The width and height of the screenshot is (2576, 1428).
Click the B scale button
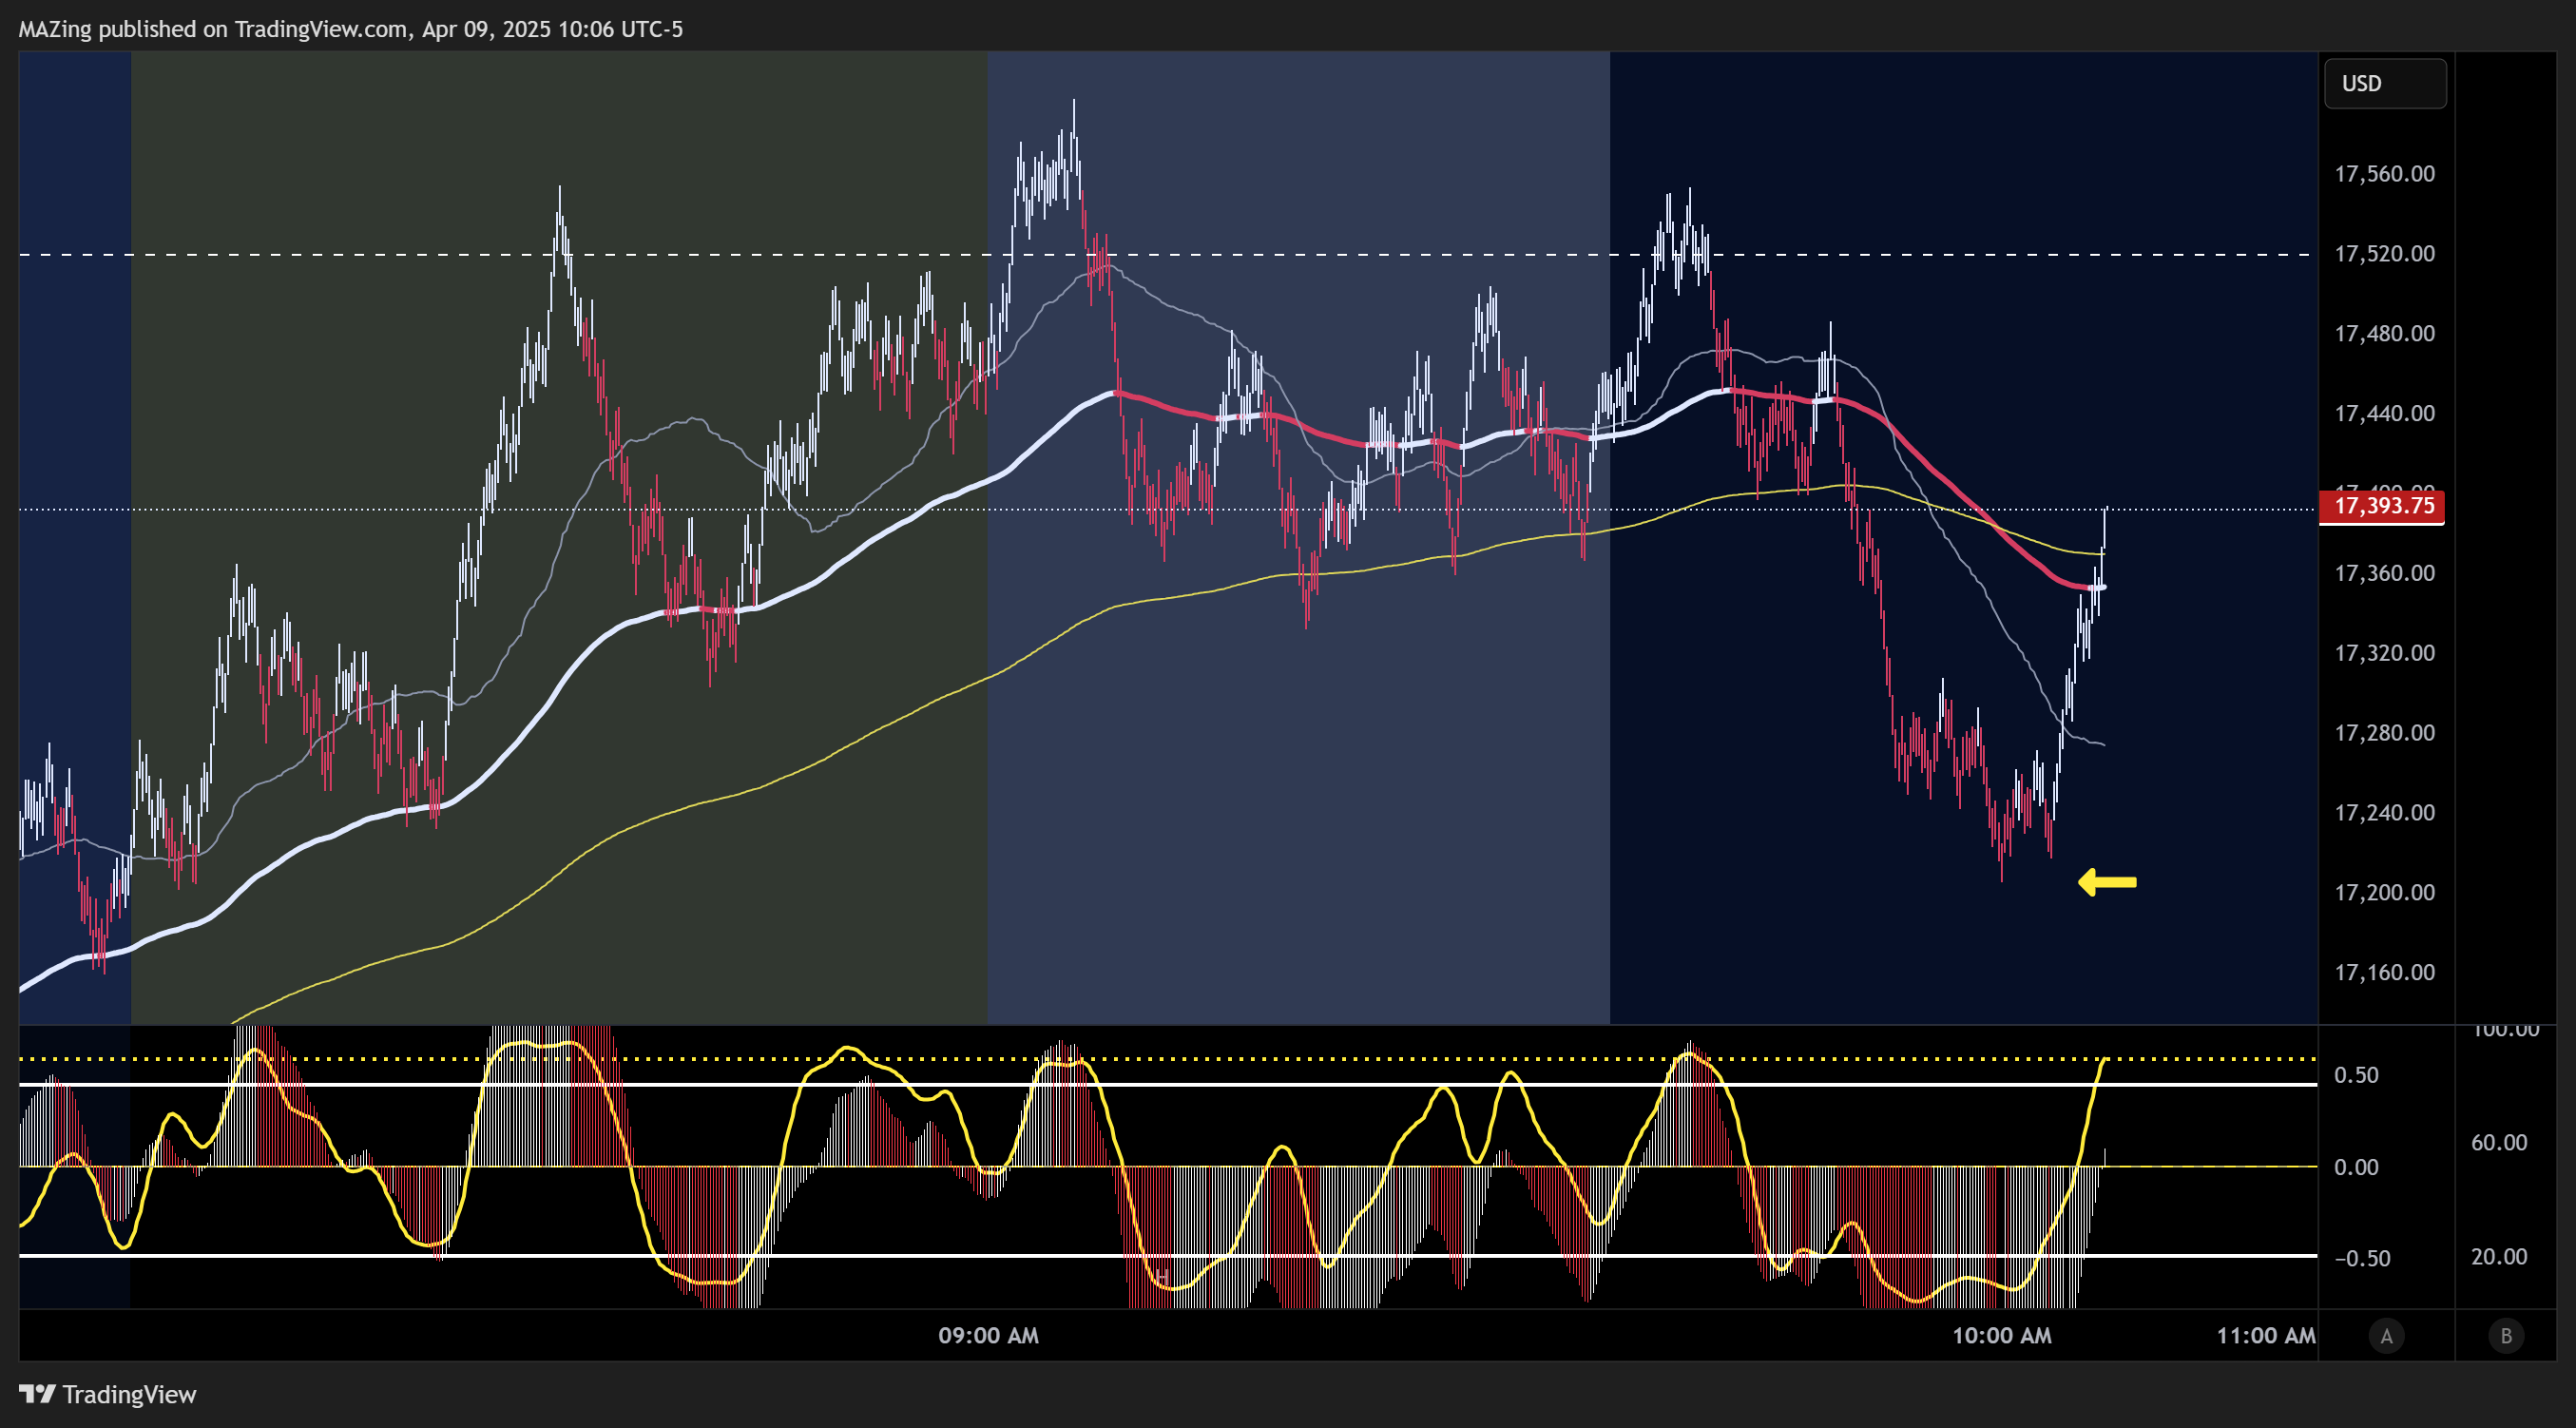[2506, 1336]
